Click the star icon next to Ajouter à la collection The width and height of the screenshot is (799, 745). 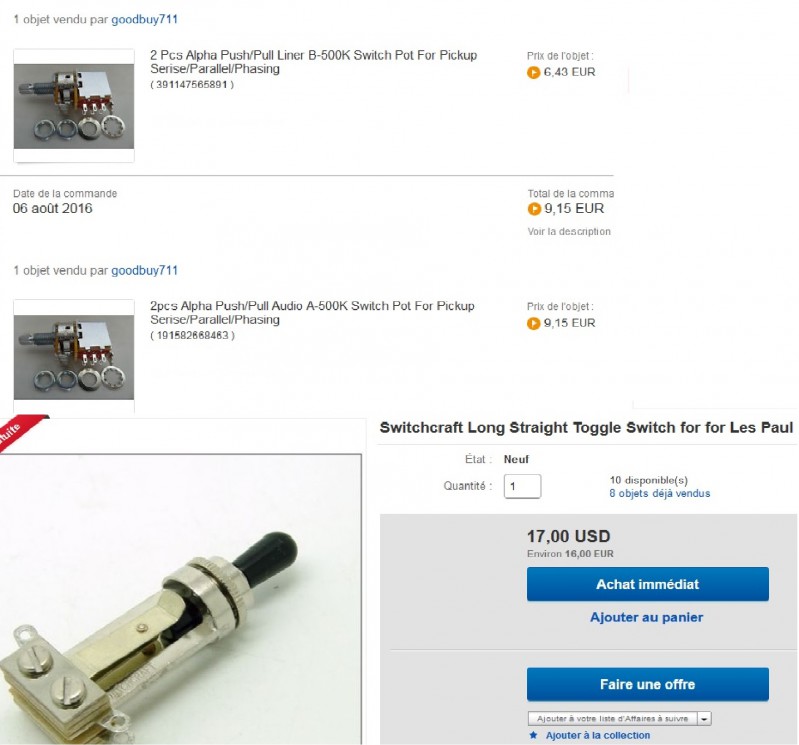[533, 735]
